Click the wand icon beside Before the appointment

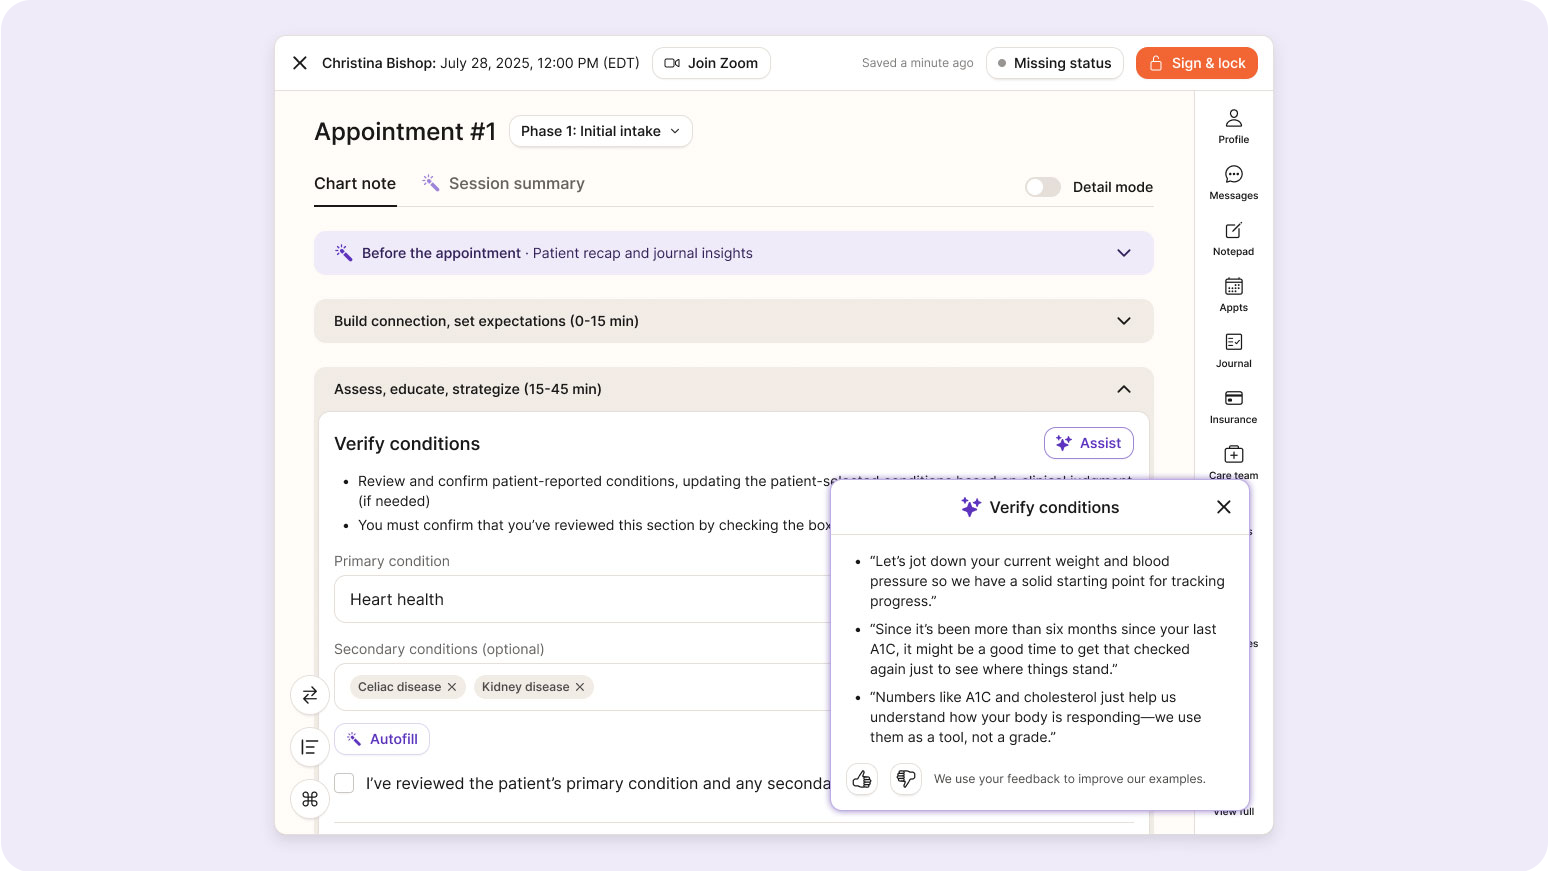click(343, 253)
